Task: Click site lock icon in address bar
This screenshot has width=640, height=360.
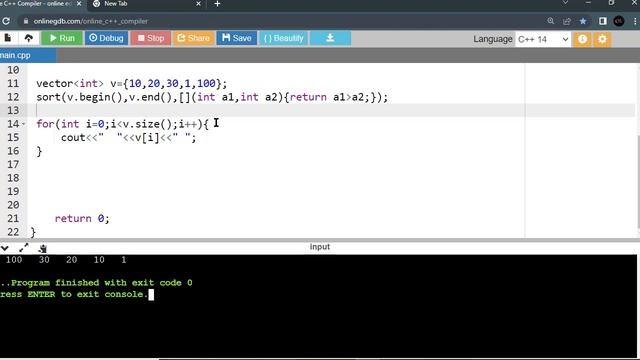Action: pos(26,21)
